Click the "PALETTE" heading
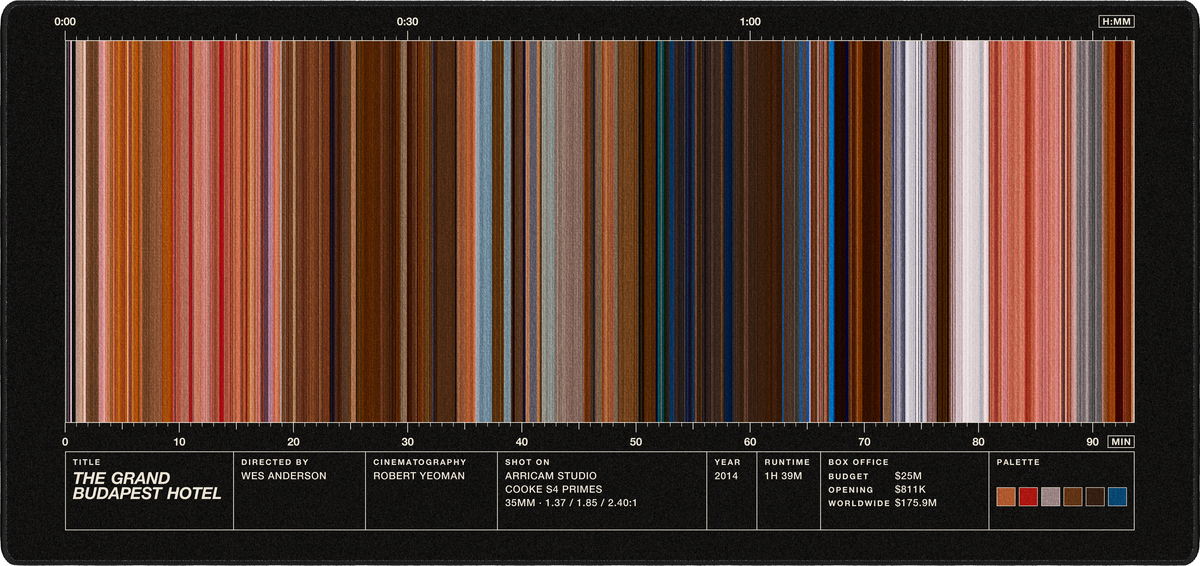The height and width of the screenshot is (566, 1200). pyautogui.click(x=1018, y=462)
